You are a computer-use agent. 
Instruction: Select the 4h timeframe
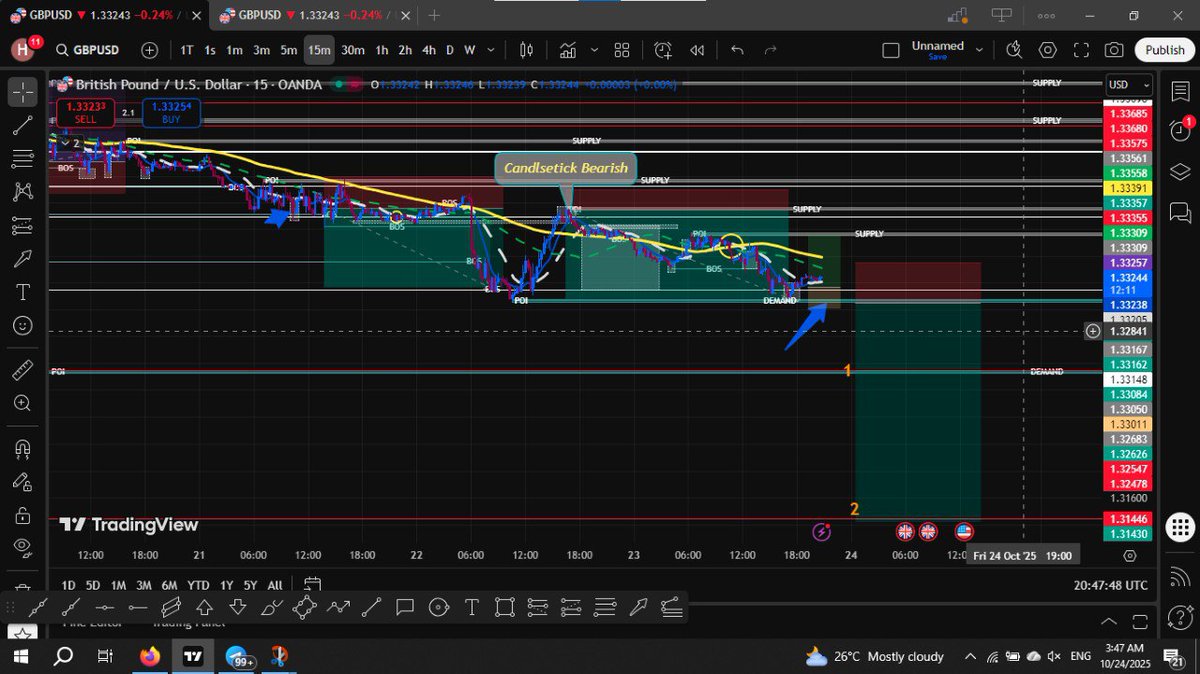point(429,50)
